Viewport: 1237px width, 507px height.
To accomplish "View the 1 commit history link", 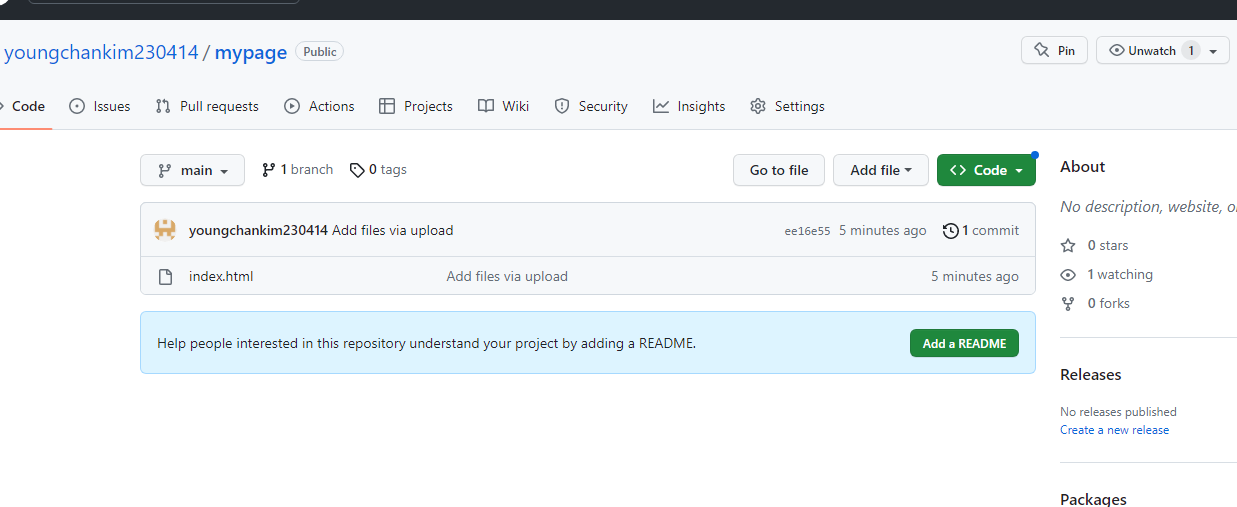I will (x=981, y=230).
